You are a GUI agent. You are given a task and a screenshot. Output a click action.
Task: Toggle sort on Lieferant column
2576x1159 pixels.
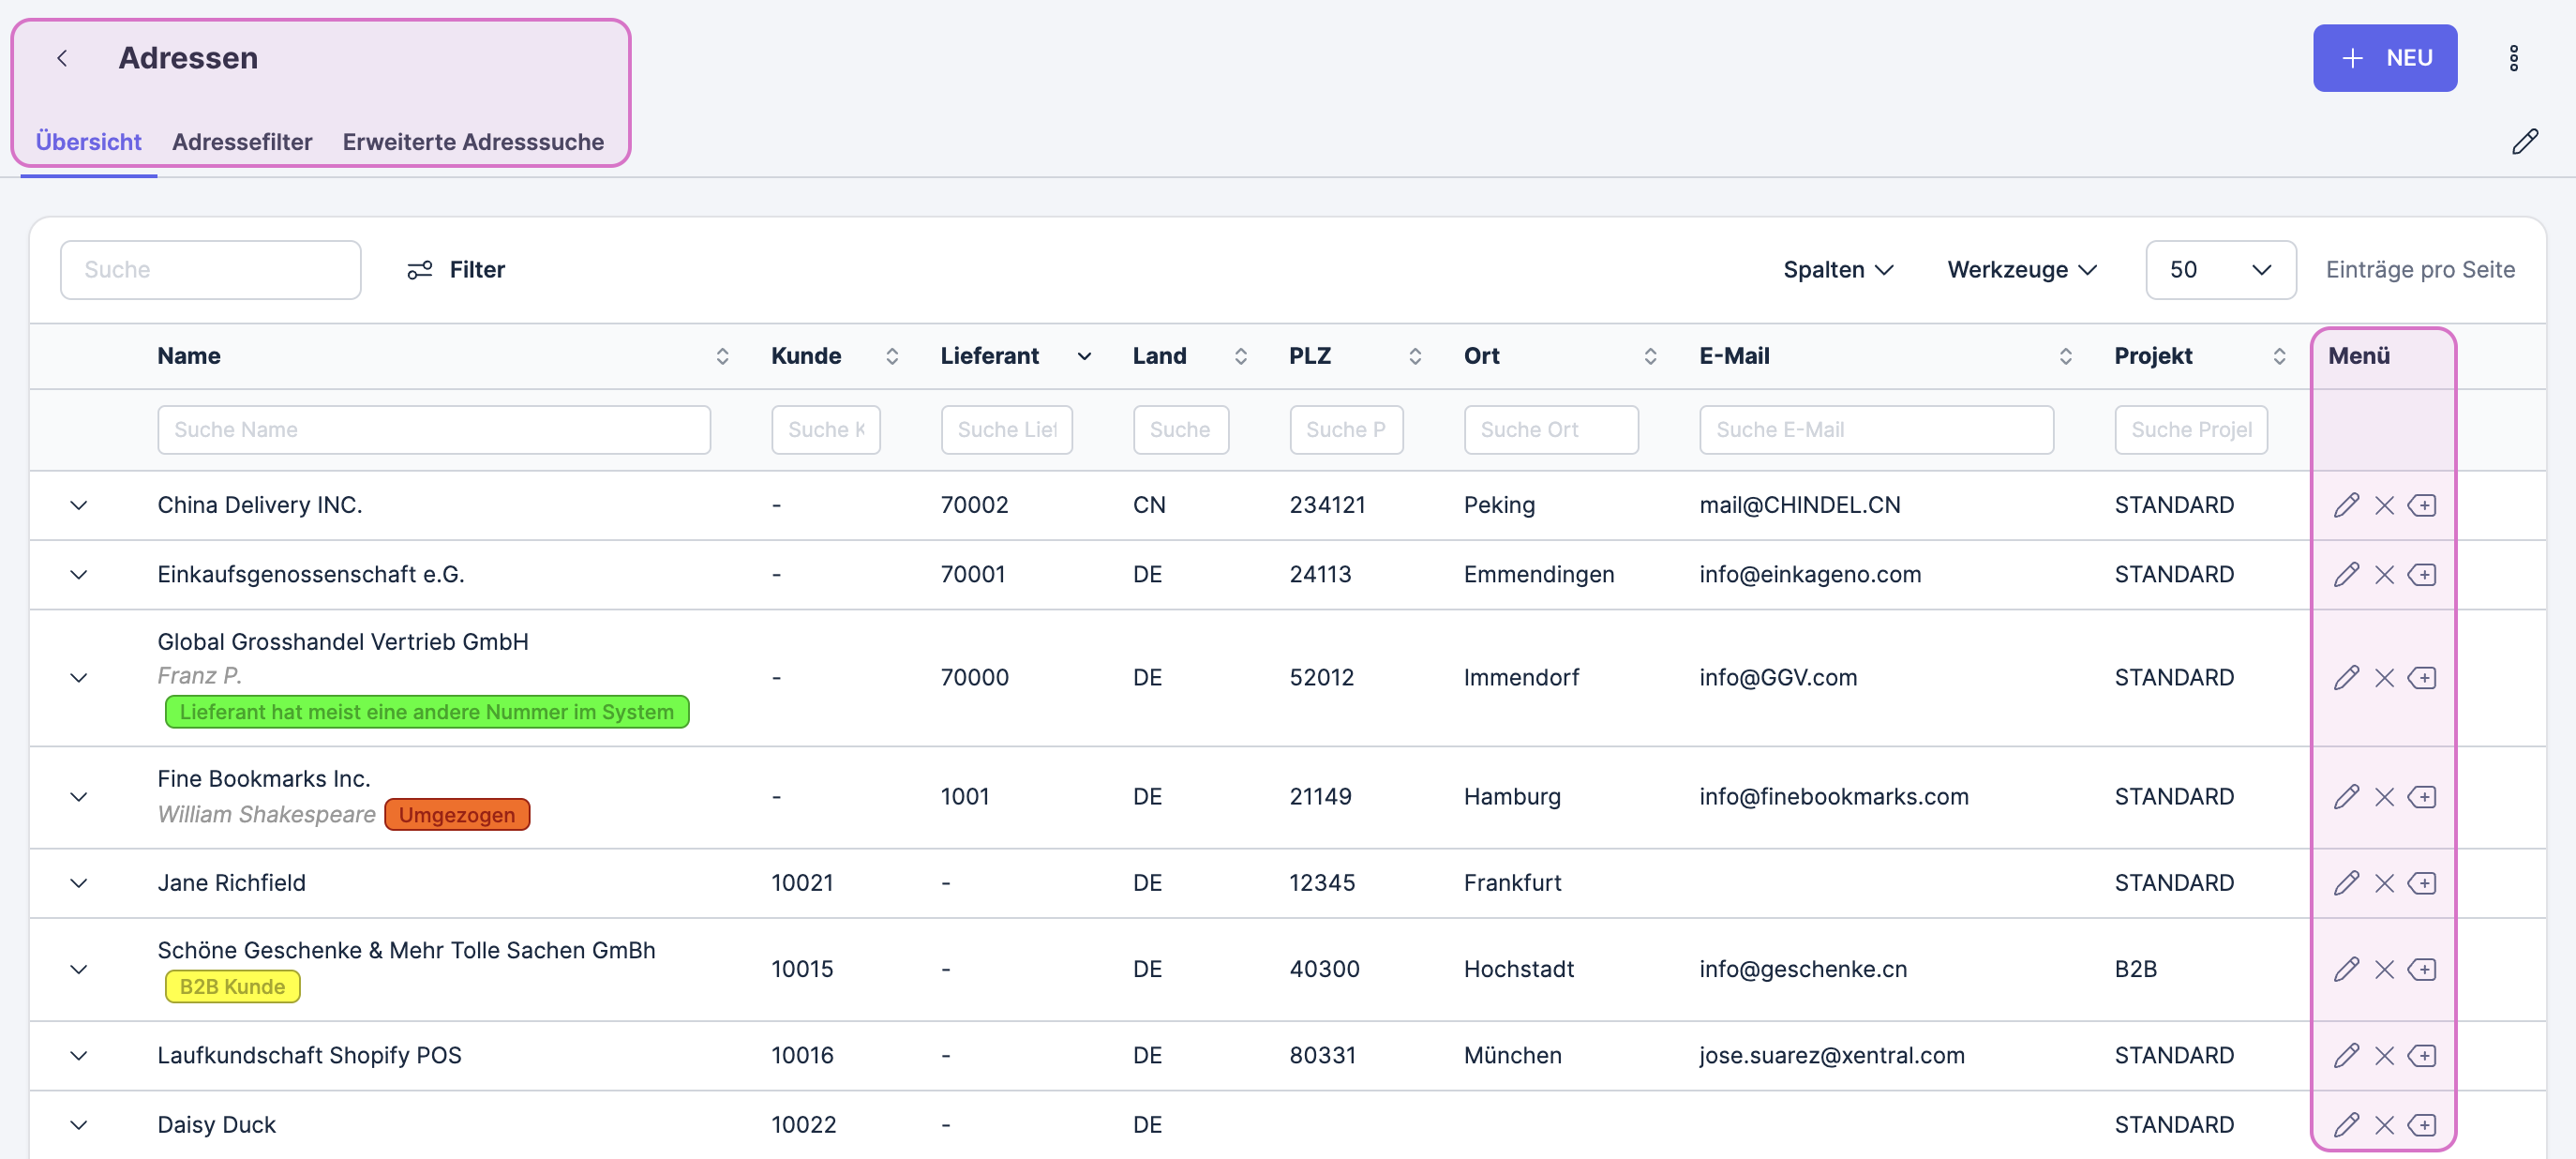(1083, 356)
